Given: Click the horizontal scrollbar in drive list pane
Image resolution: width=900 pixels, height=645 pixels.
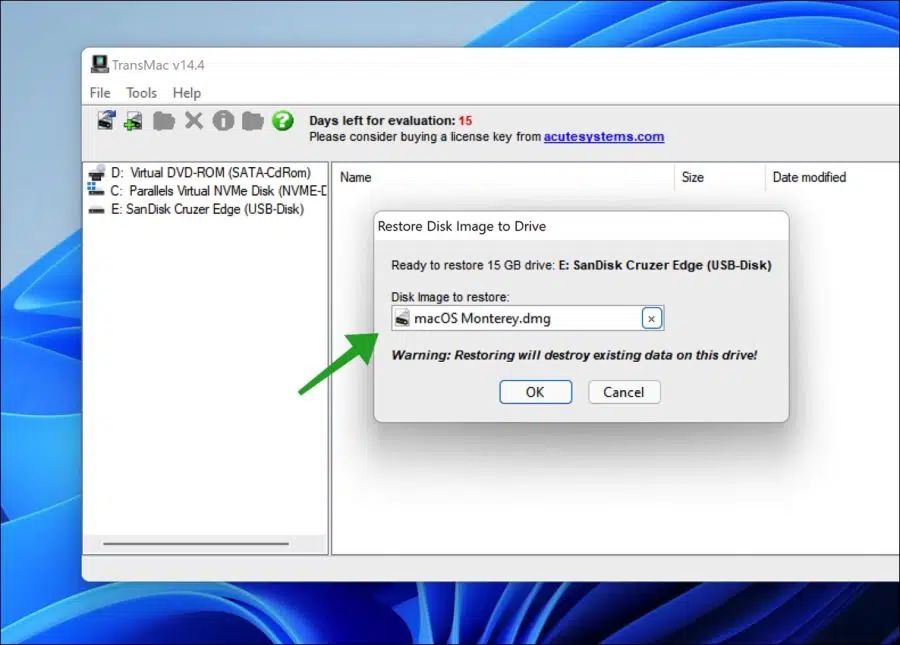Looking at the screenshot, I should [x=196, y=543].
